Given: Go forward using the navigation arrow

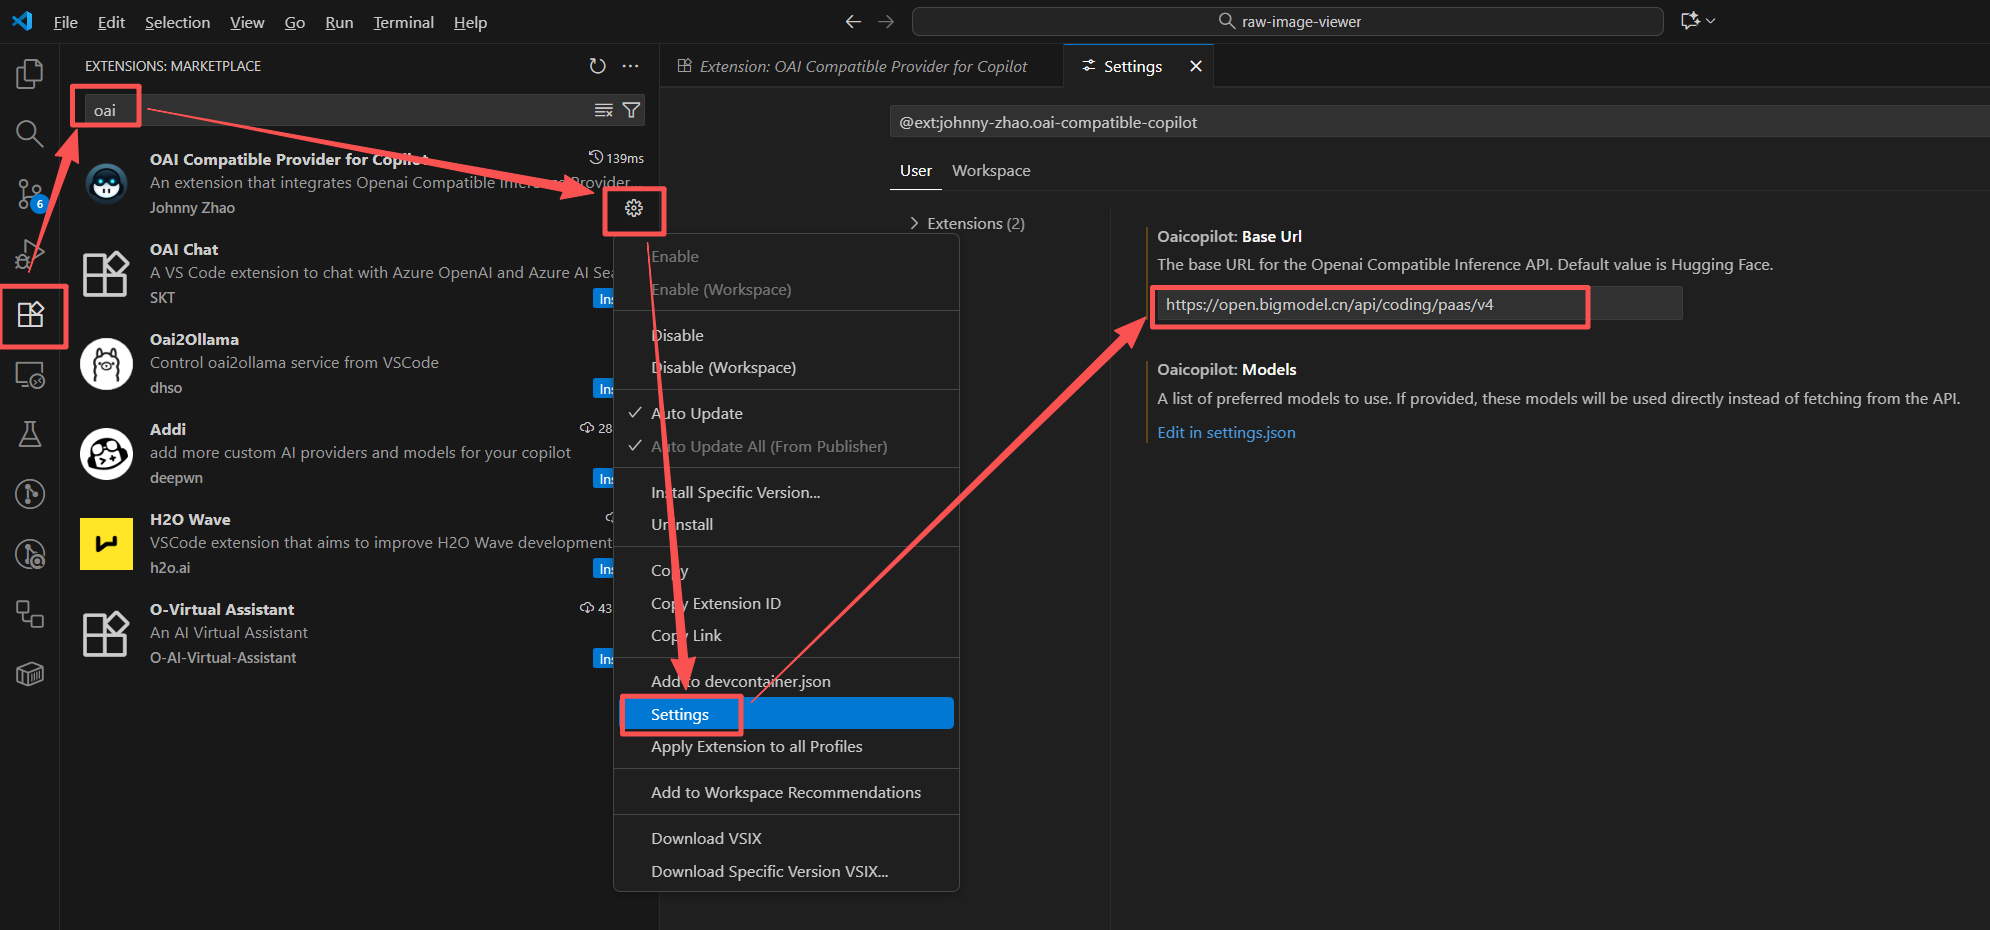Looking at the screenshot, I should [x=886, y=21].
